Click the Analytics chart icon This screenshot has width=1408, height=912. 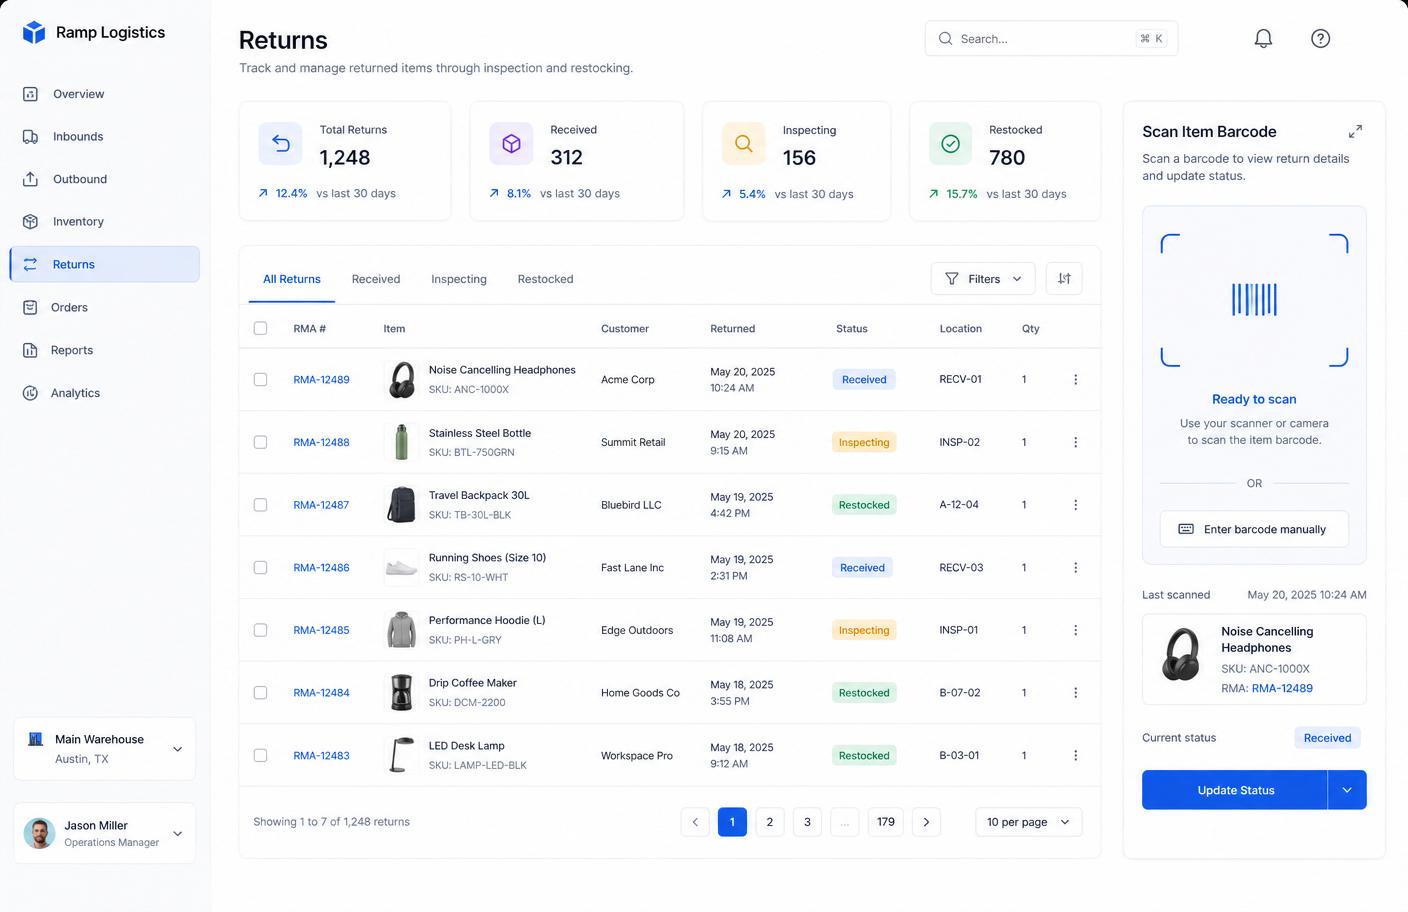pos(30,393)
